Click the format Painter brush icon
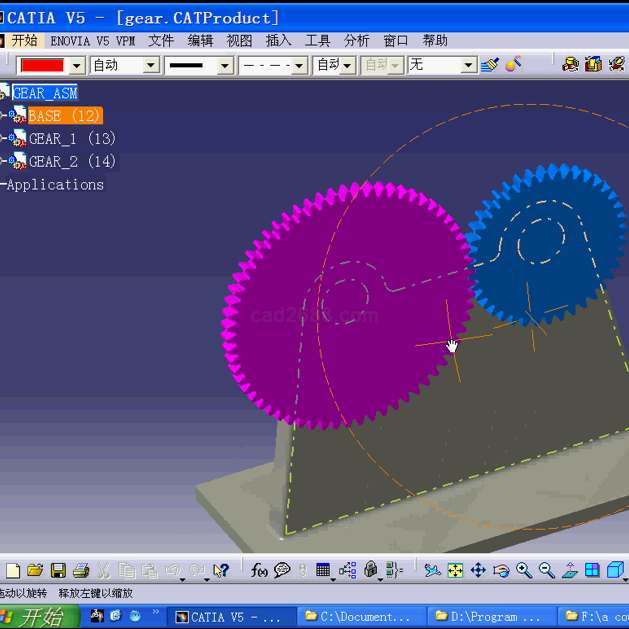Viewport: 629px width, 629px height. [x=489, y=65]
